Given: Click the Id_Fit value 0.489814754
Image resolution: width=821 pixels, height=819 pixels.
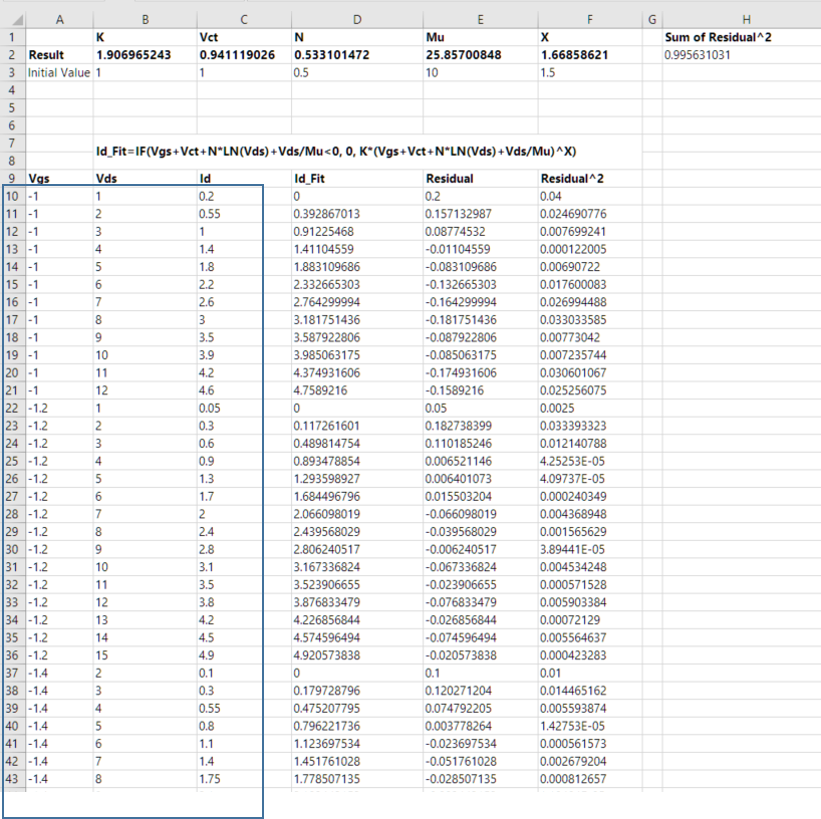Looking at the screenshot, I should 357,444.
